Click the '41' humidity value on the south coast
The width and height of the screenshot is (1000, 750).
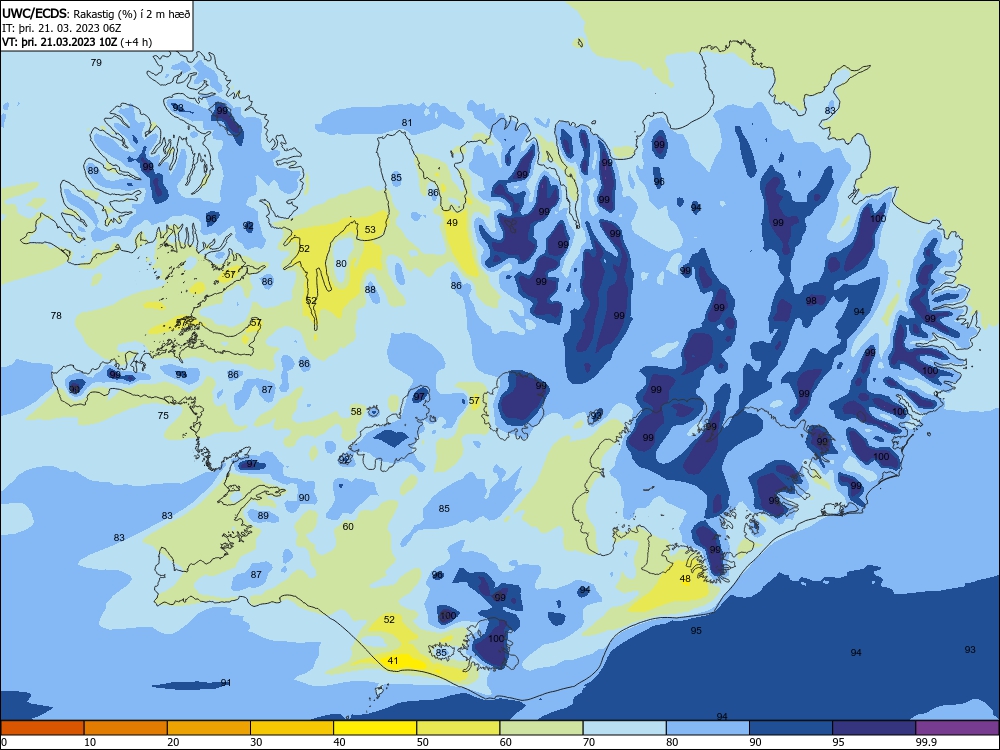coord(393,661)
